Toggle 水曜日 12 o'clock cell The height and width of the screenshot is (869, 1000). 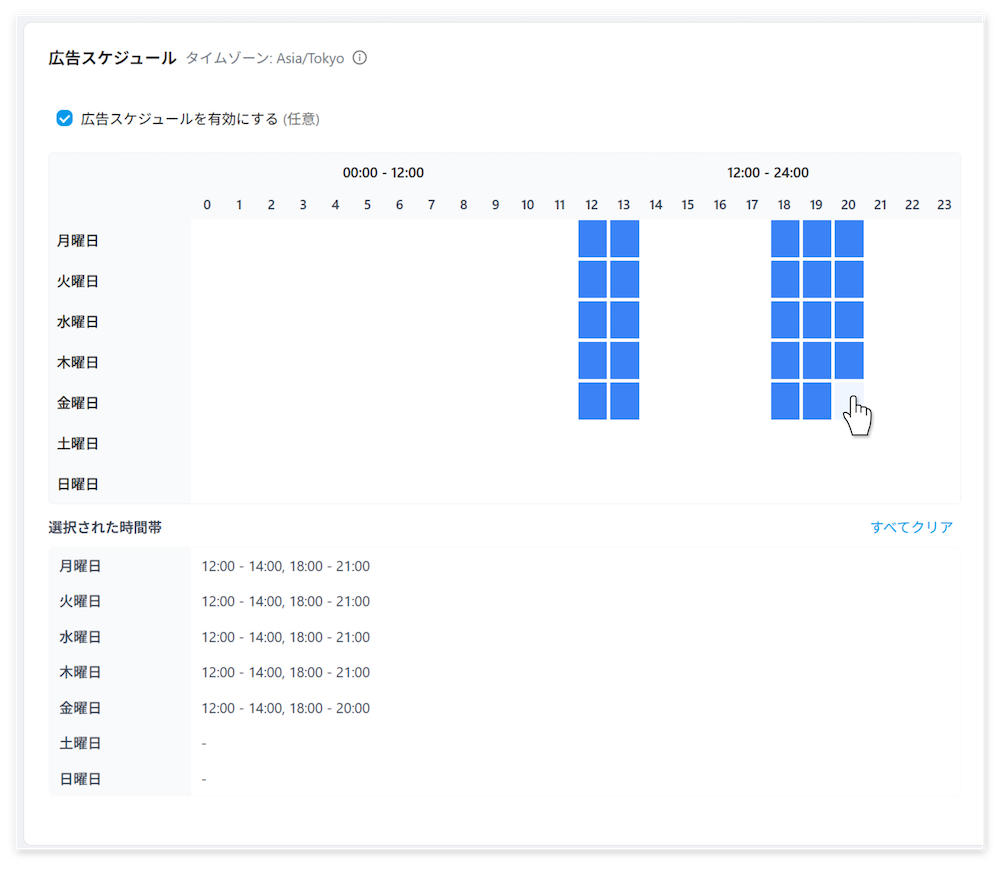click(x=592, y=320)
